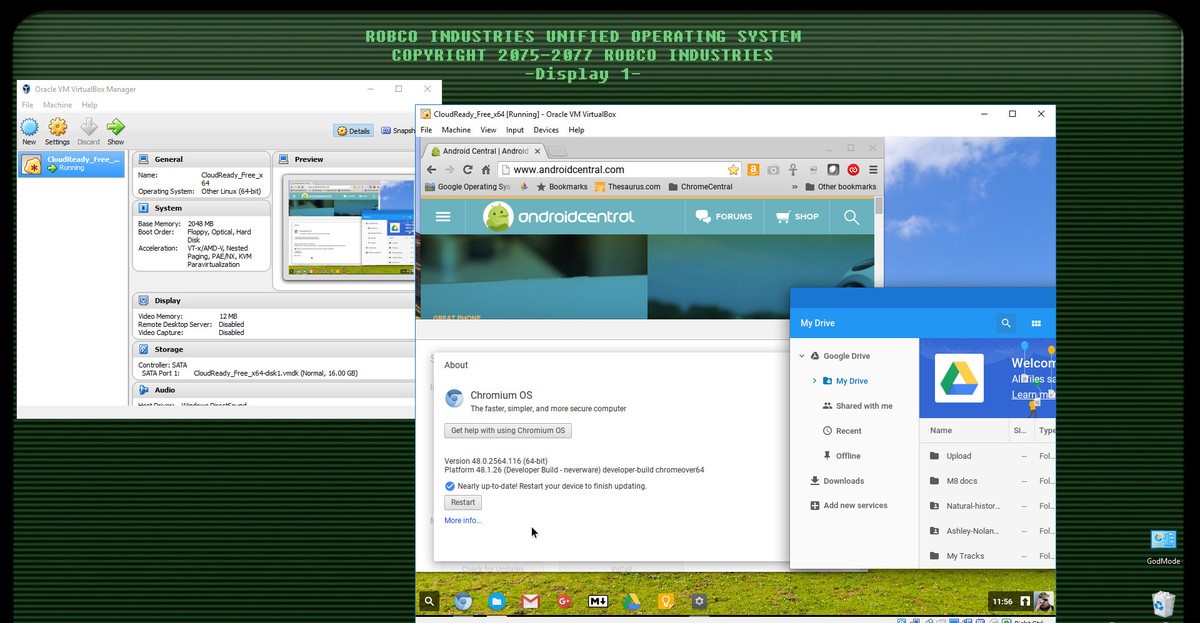This screenshot has height=623, width=1200.
Task: Expand the My Drive tree node
Action: (x=815, y=381)
